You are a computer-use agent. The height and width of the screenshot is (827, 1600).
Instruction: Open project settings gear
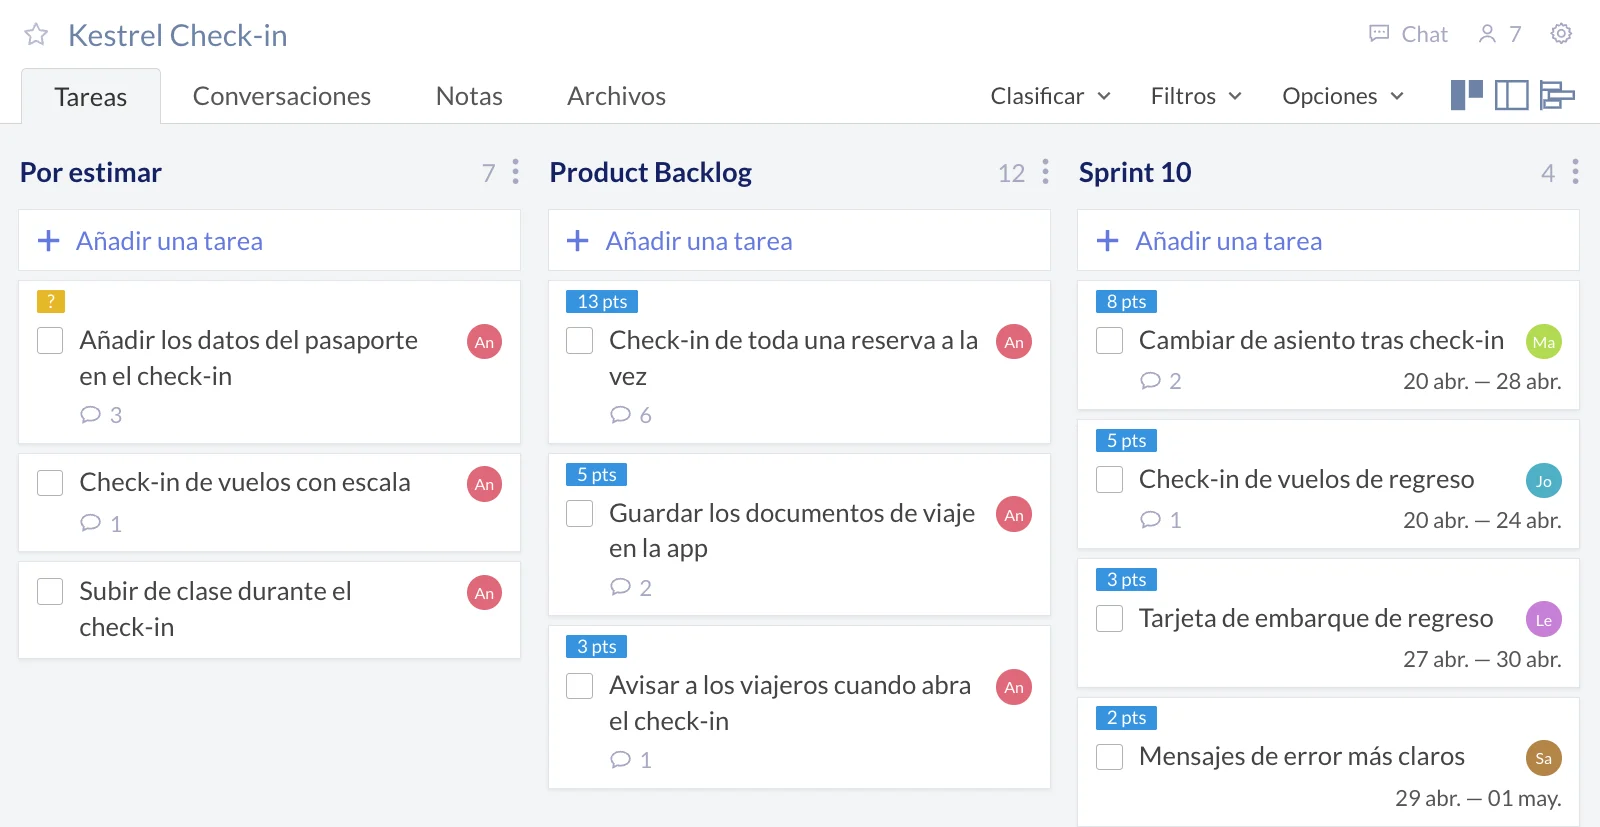pyautogui.click(x=1561, y=34)
